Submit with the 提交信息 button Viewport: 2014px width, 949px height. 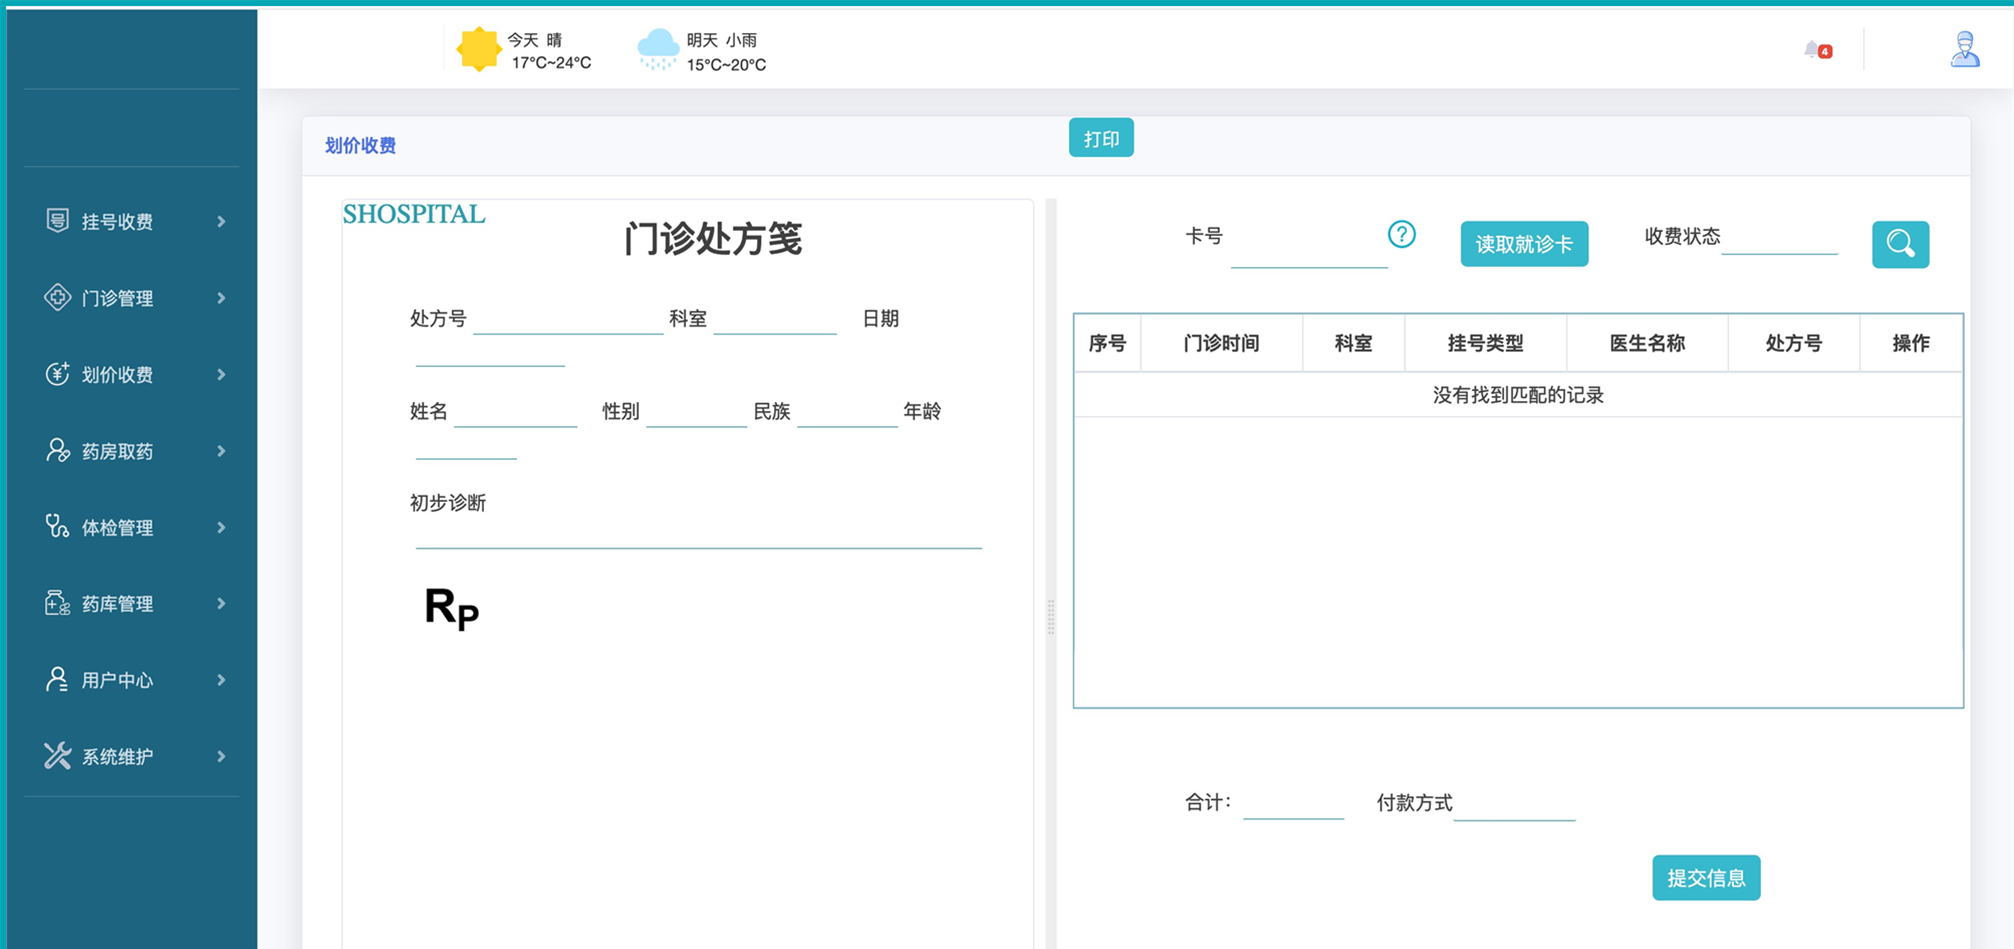1705,878
